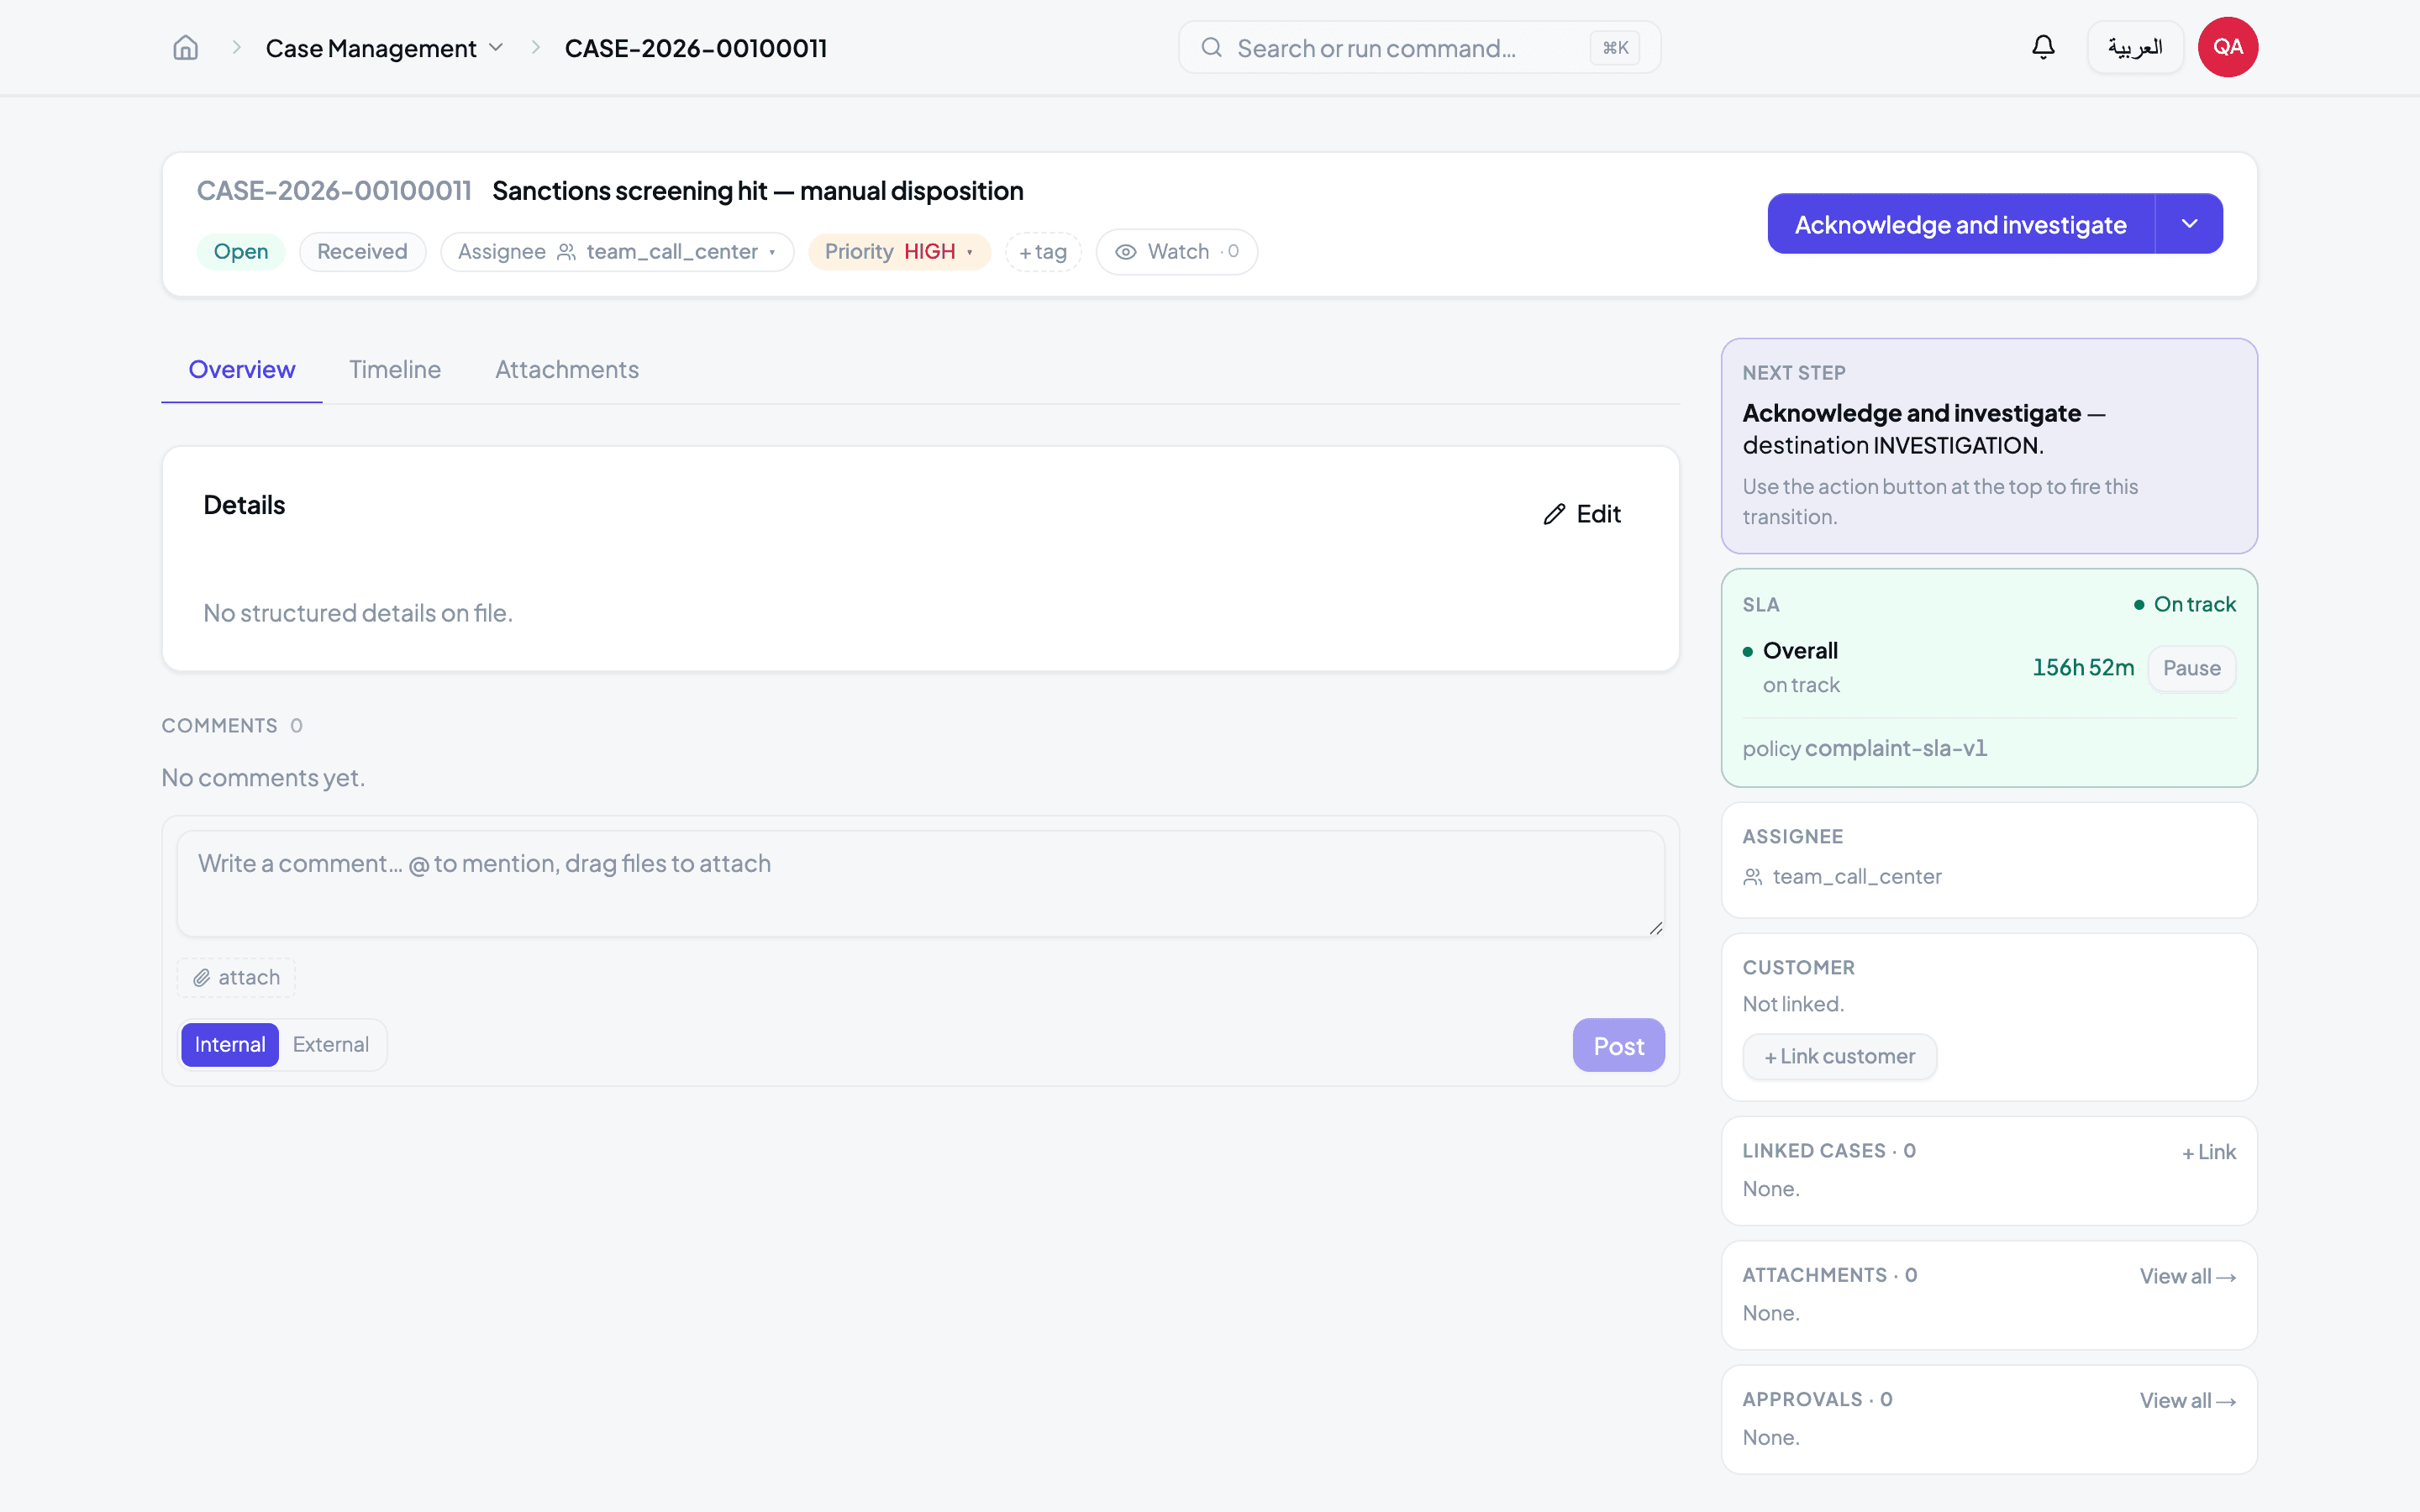This screenshot has width=2420, height=1512.
Task: Click the search magnifier icon
Action: coord(1211,47)
